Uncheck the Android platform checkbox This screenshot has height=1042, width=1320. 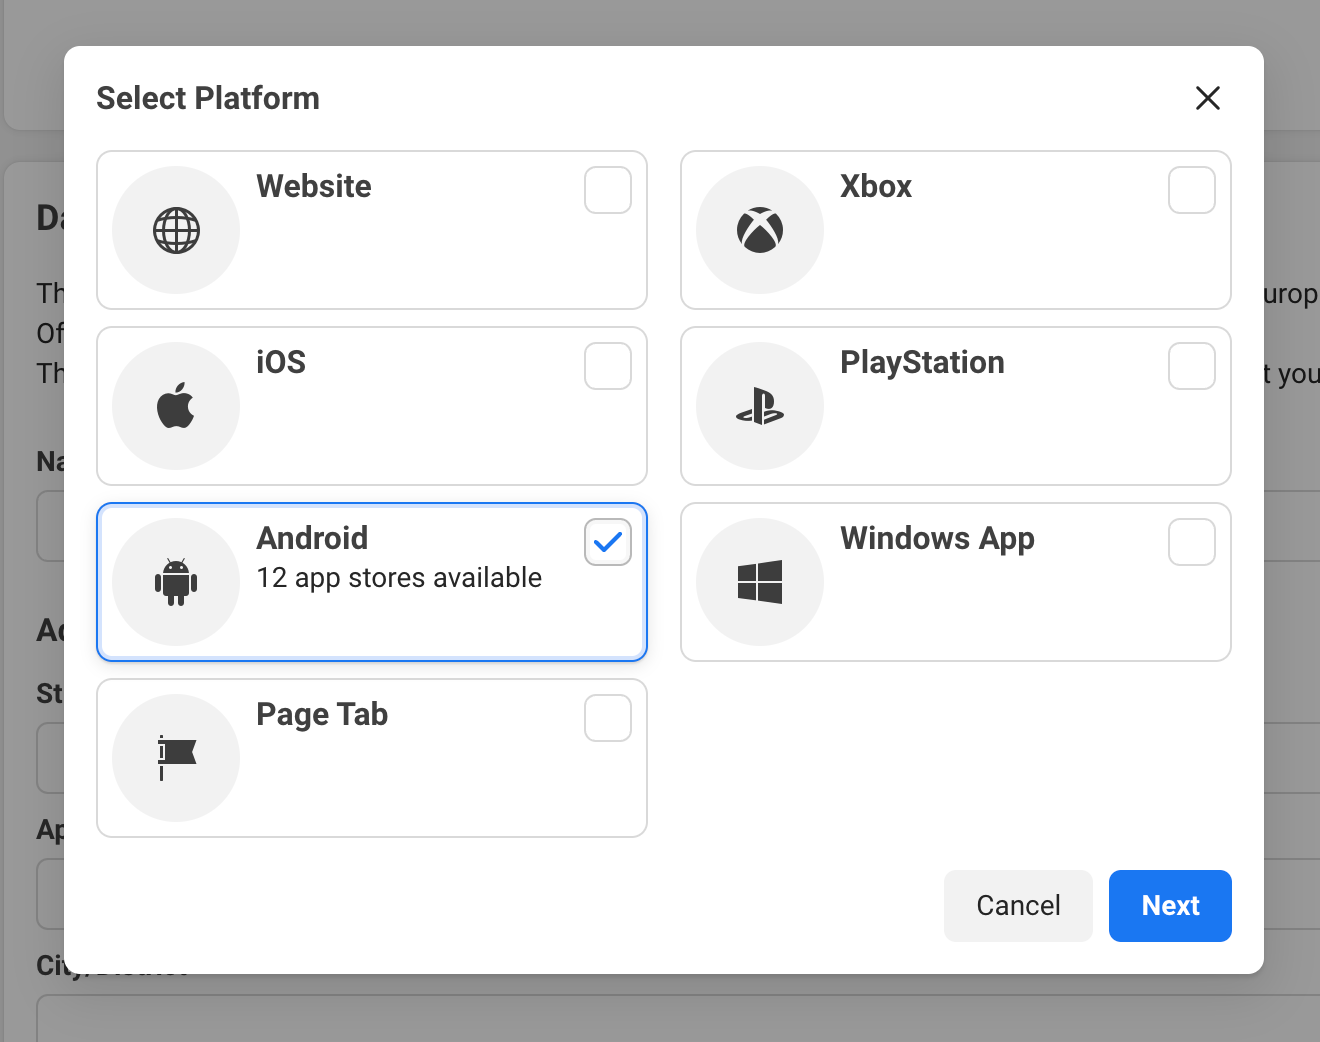click(608, 542)
